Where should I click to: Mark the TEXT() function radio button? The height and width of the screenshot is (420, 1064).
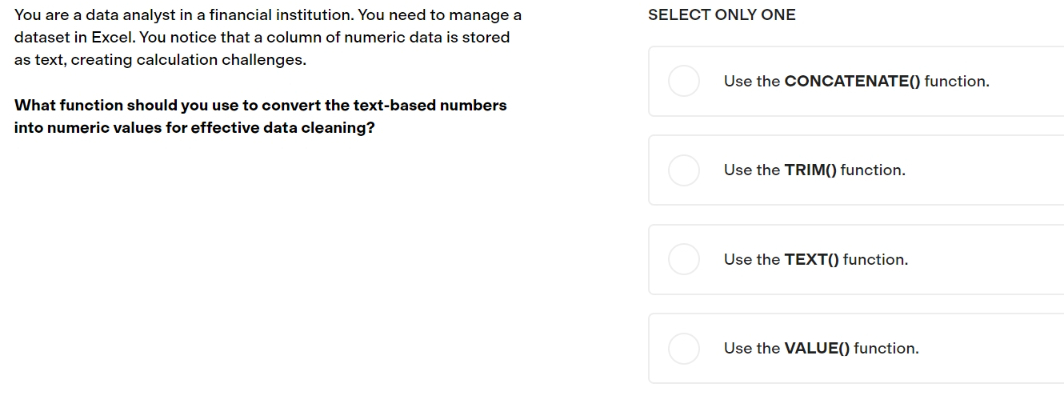click(x=684, y=260)
